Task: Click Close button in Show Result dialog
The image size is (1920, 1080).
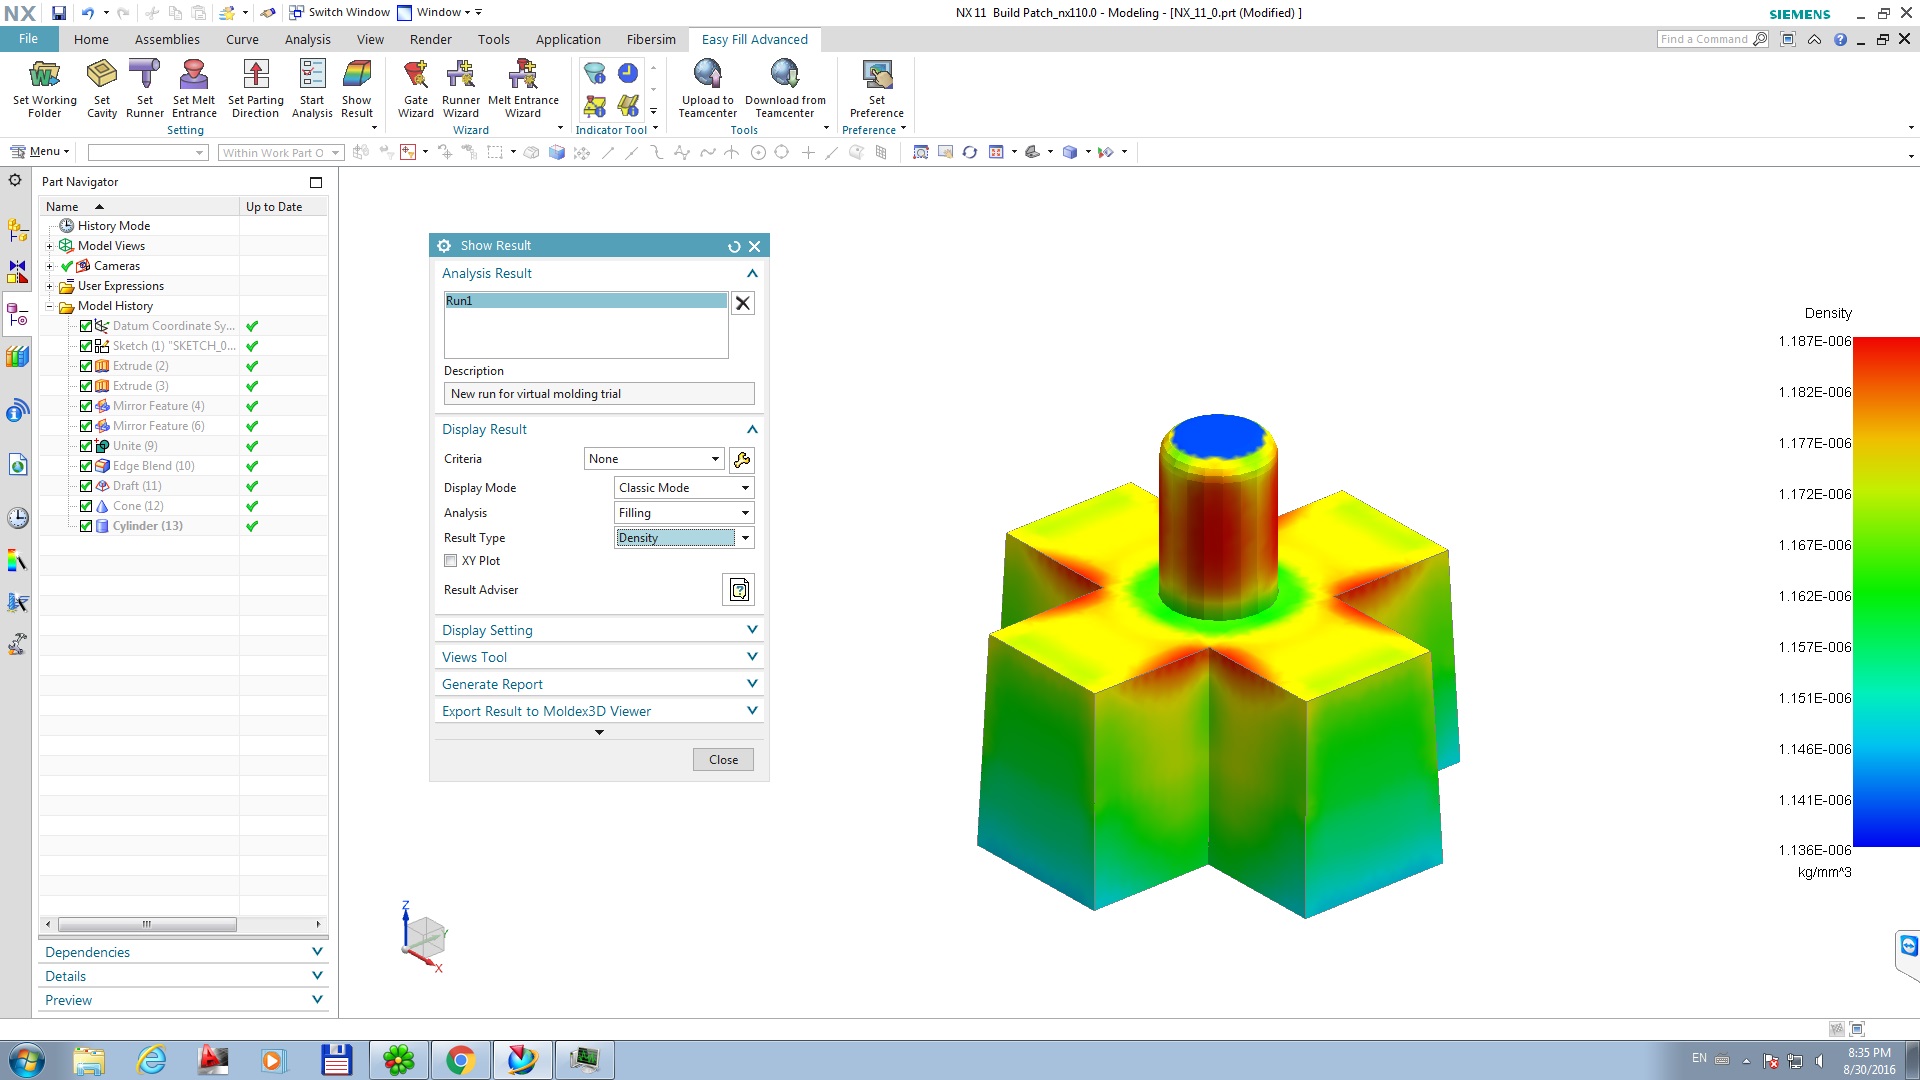Action: coord(723,760)
